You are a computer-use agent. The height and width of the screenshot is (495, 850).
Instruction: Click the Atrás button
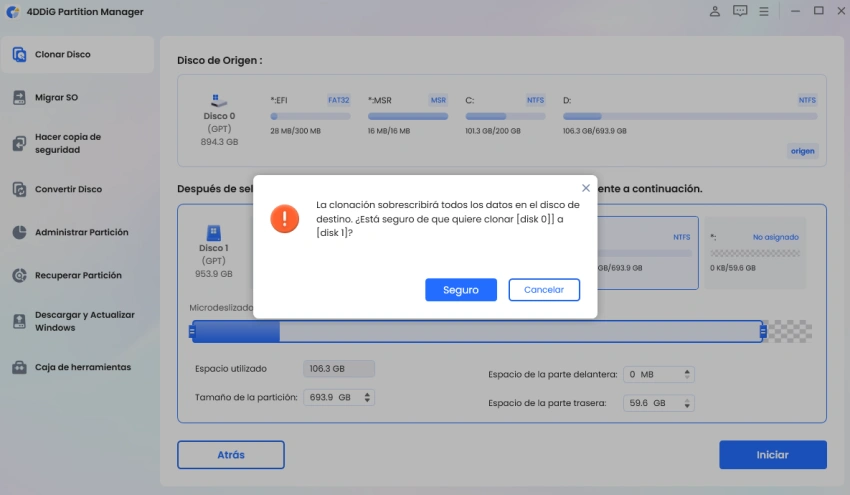[231, 454]
